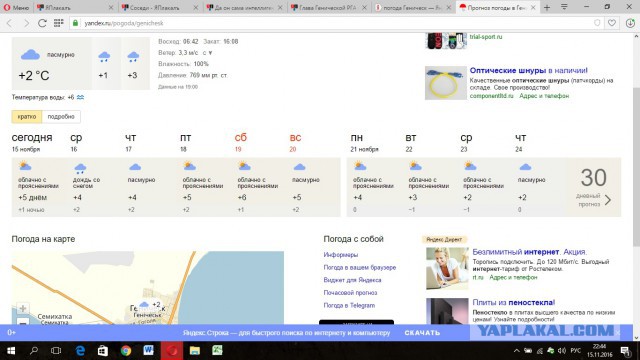Click the СКАЧАТЬ button in banner
The width and height of the screenshot is (640, 360).
point(422,333)
